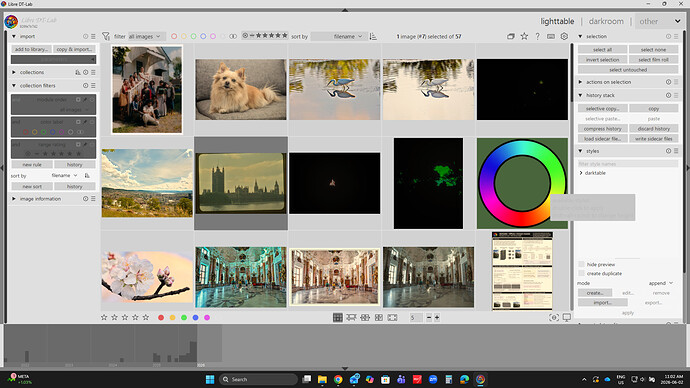This screenshot has height=388, width=690.
Task: Reset the history stack module
Action: [x=668, y=95]
